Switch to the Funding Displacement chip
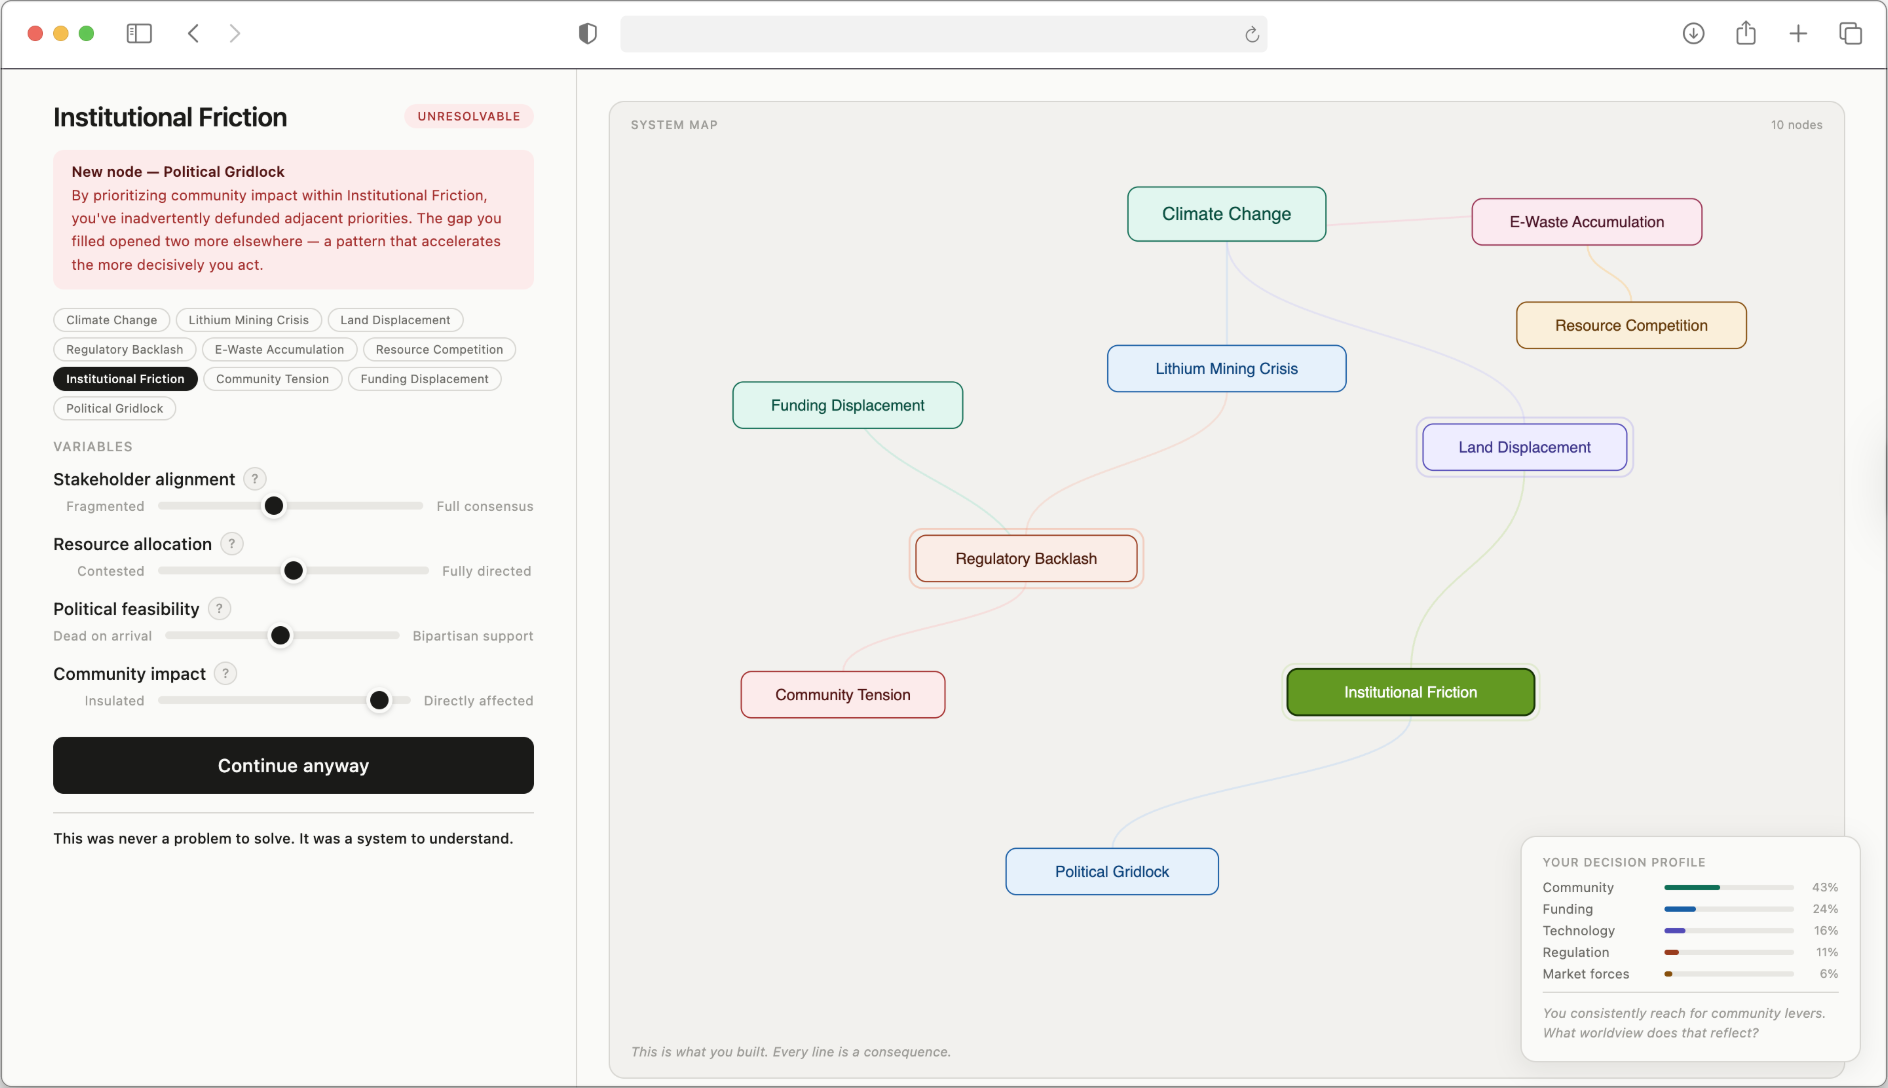The image size is (1888, 1088). click(424, 379)
